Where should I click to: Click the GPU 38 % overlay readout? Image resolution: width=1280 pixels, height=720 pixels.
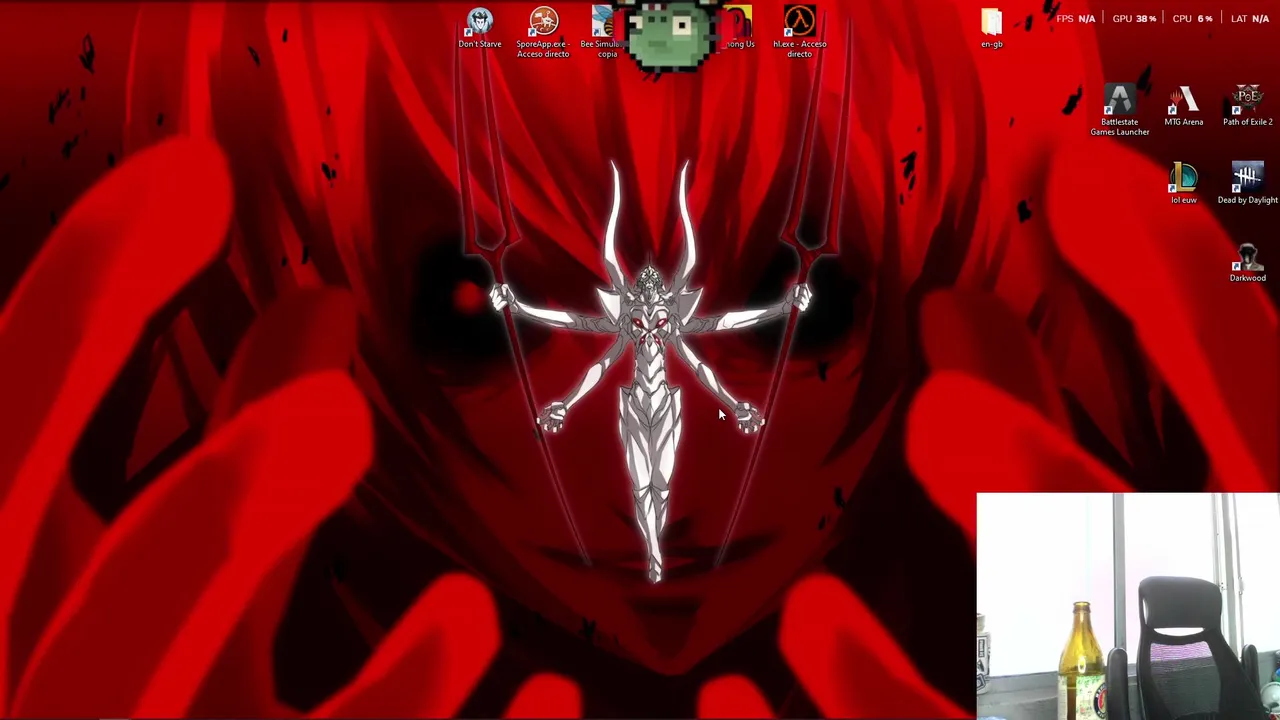[x=1134, y=18]
